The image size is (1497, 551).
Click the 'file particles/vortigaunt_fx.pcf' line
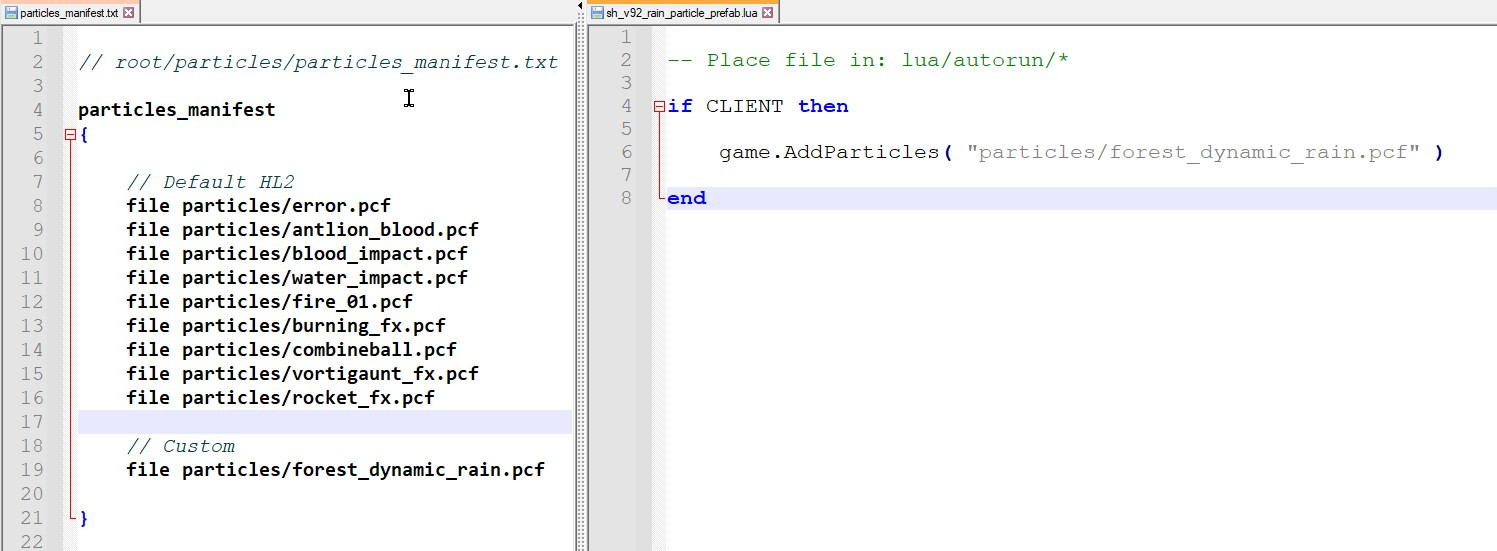point(302,374)
